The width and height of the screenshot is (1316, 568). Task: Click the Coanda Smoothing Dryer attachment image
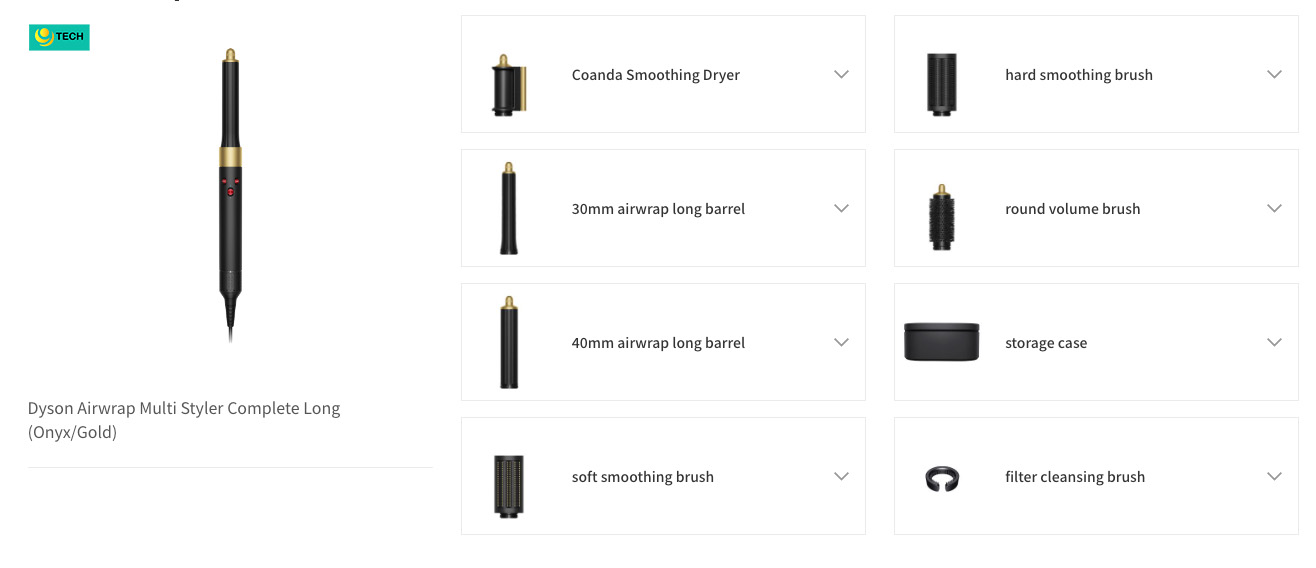509,85
